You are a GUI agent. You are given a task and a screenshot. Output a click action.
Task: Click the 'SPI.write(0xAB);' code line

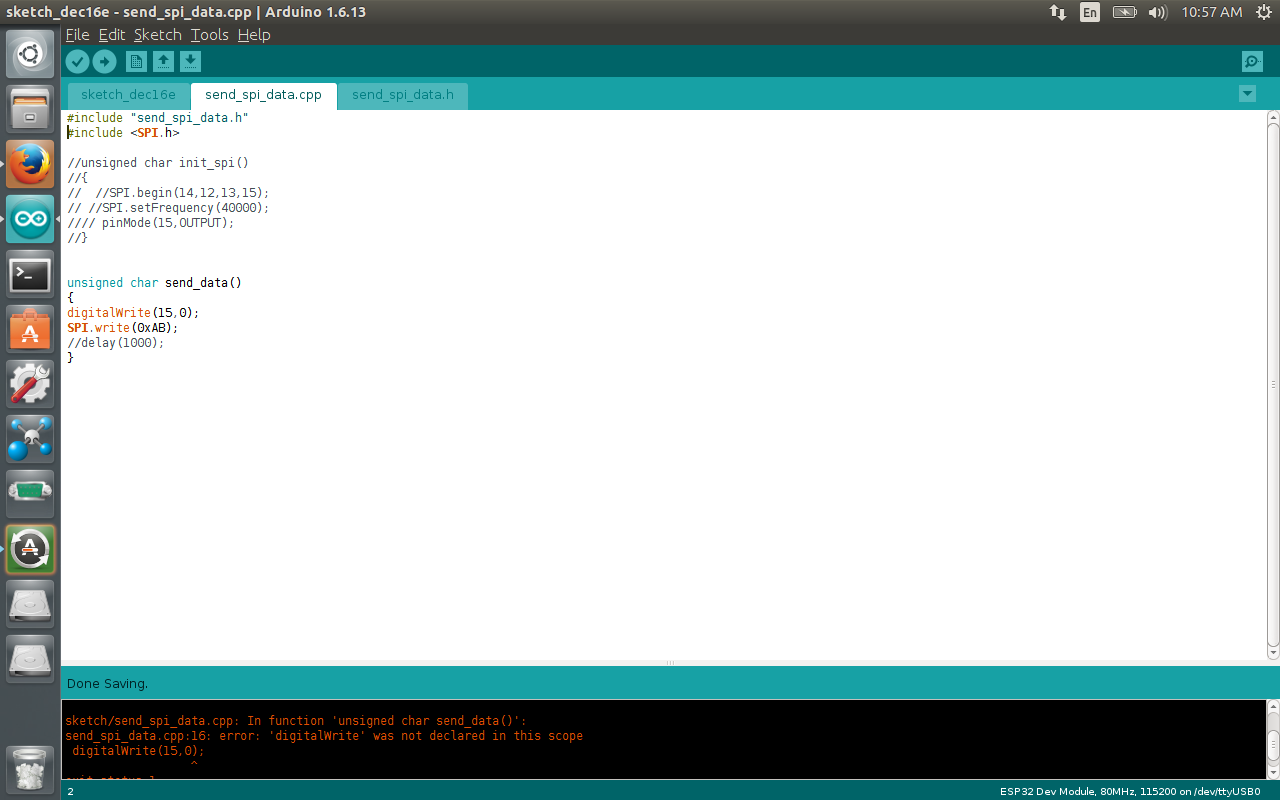(122, 327)
